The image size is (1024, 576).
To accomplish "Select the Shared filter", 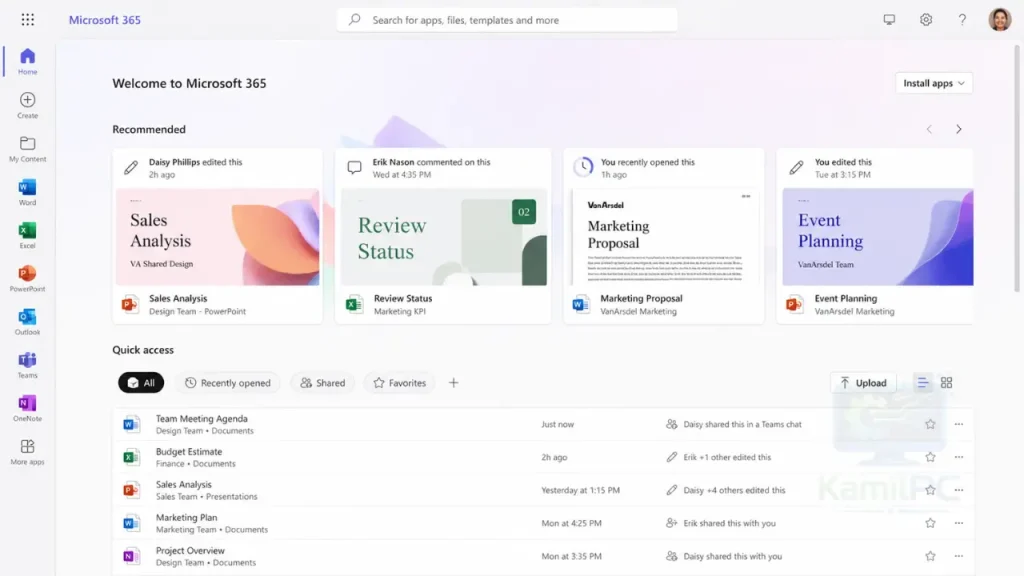I will 323,383.
